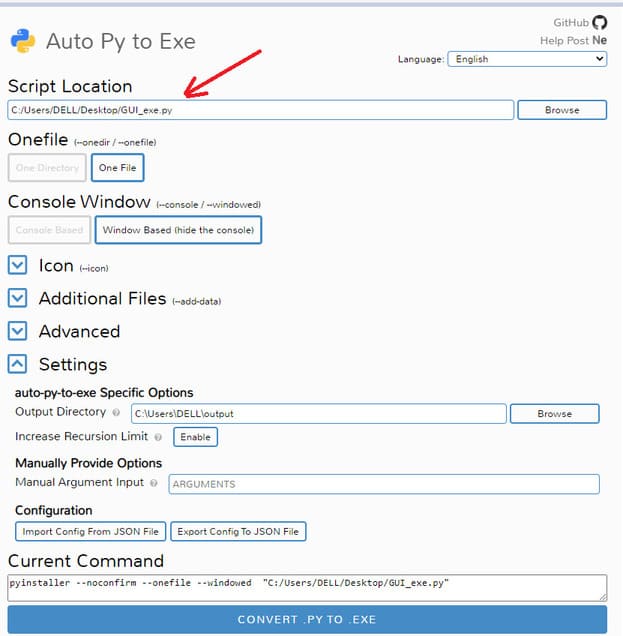Select the One File option
The width and height of the screenshot is (623, 636).
click(118, 168)
